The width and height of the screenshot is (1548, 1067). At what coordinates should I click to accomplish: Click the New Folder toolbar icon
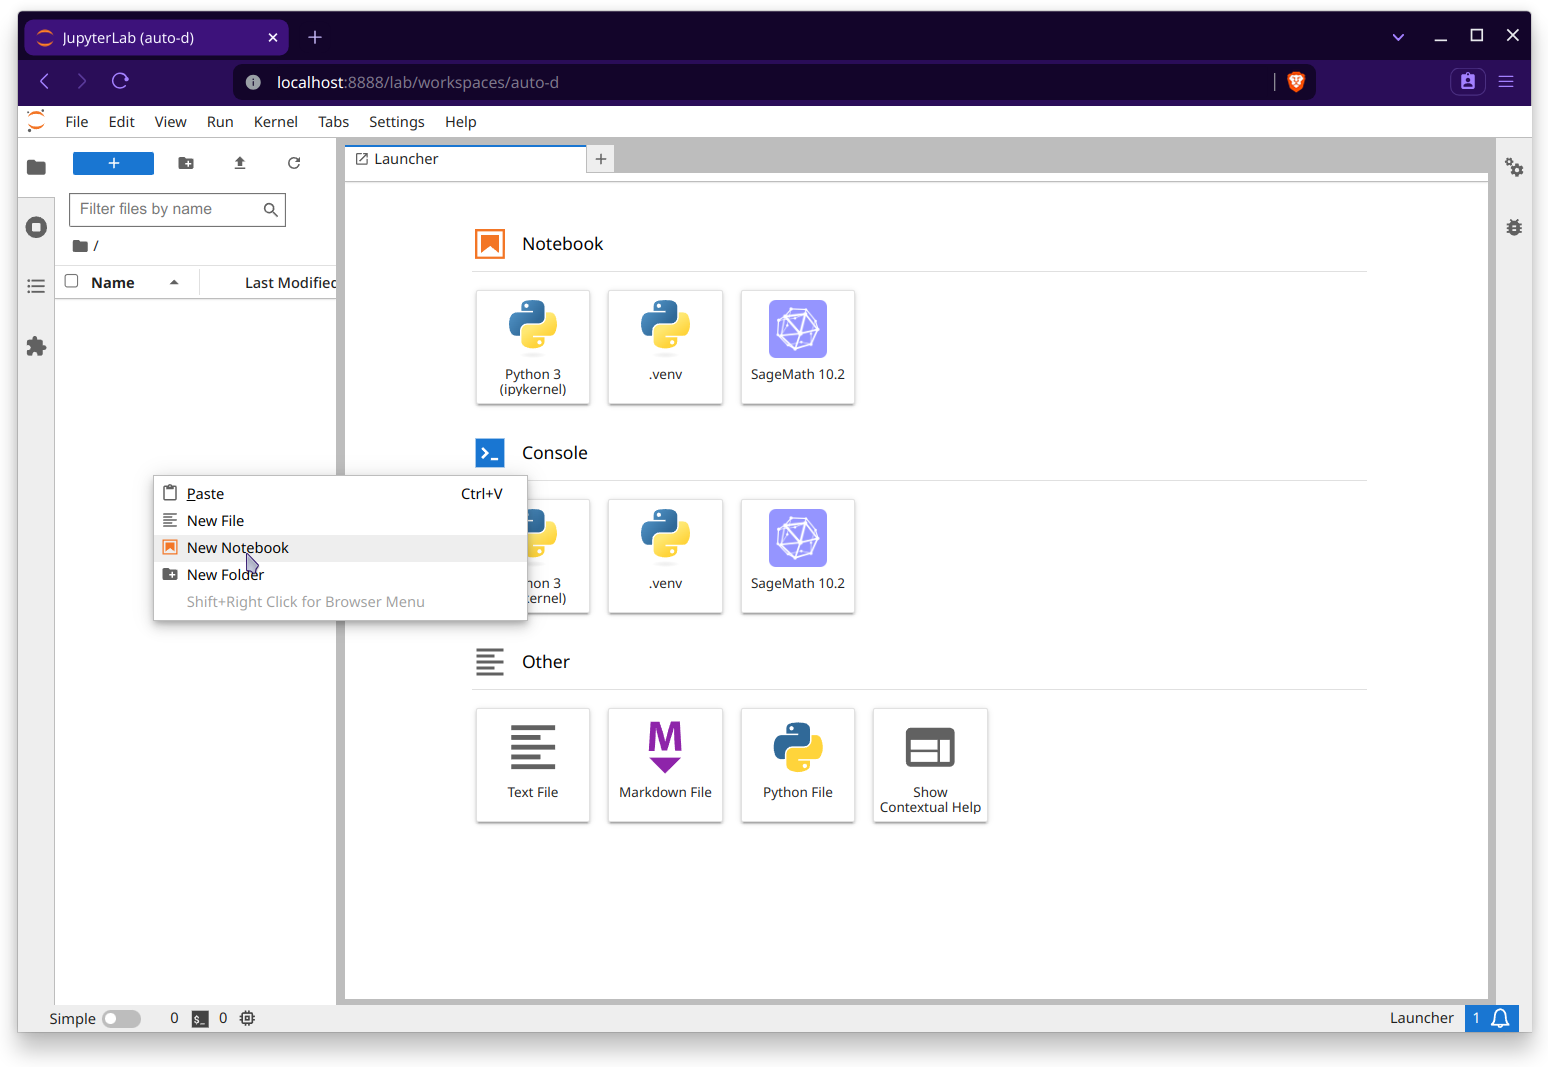186,163
